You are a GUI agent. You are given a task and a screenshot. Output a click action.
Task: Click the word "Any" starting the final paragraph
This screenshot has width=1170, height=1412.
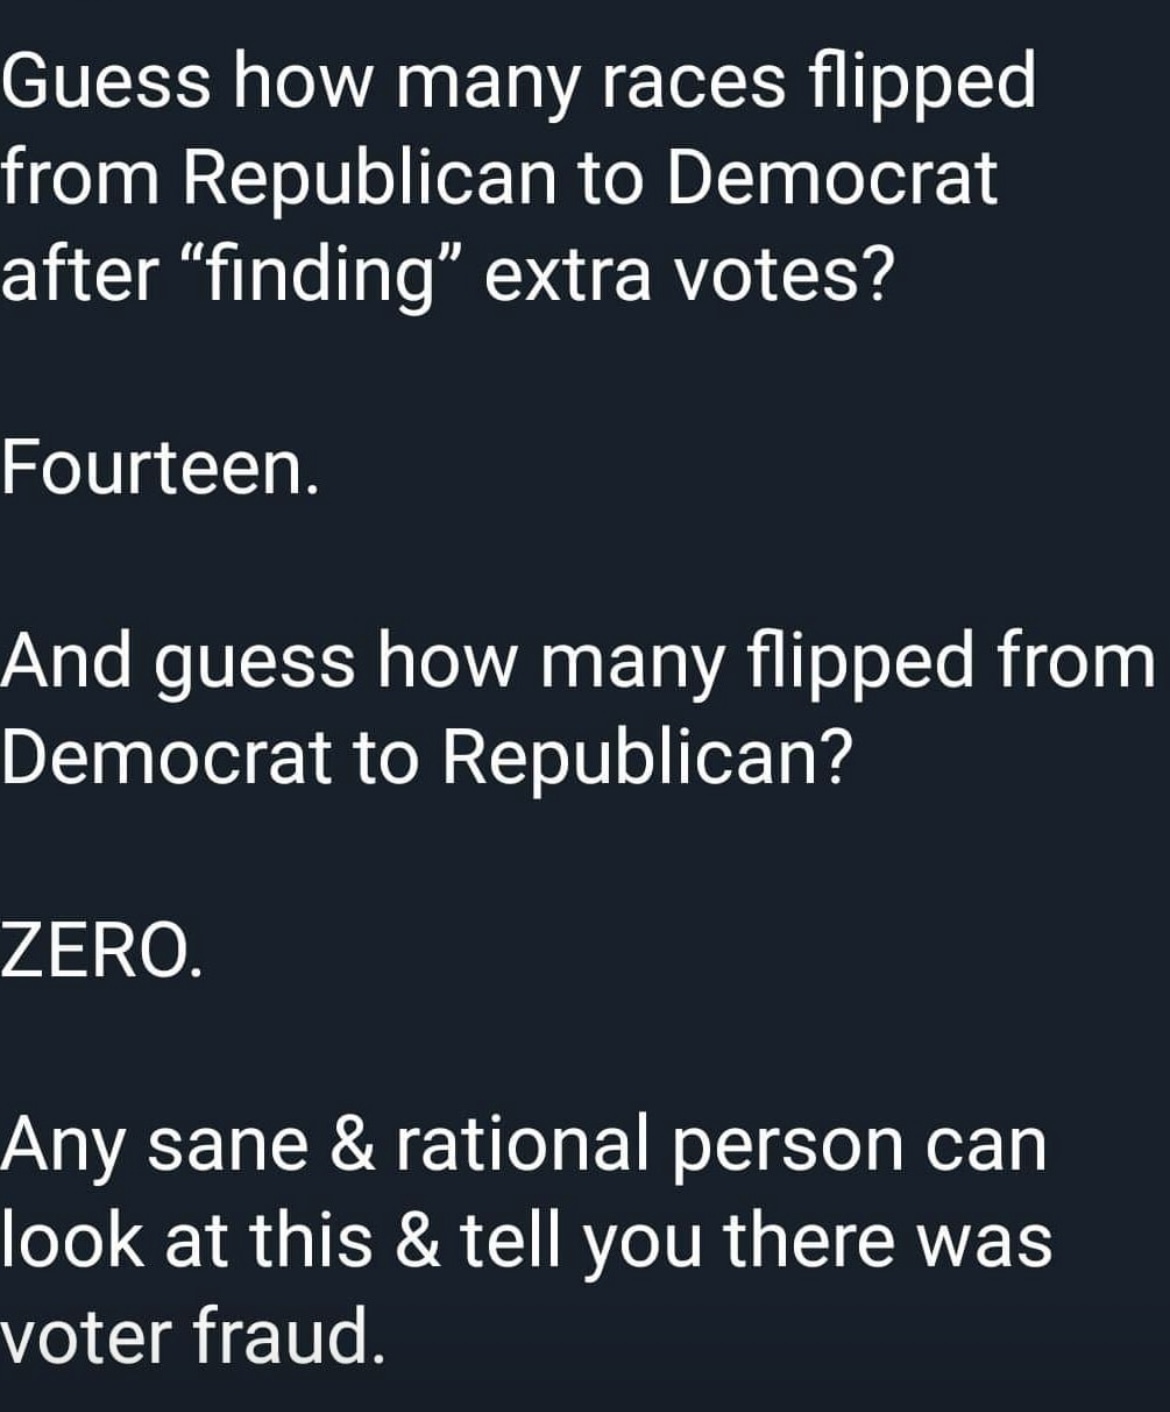[x=62, y=1147]
